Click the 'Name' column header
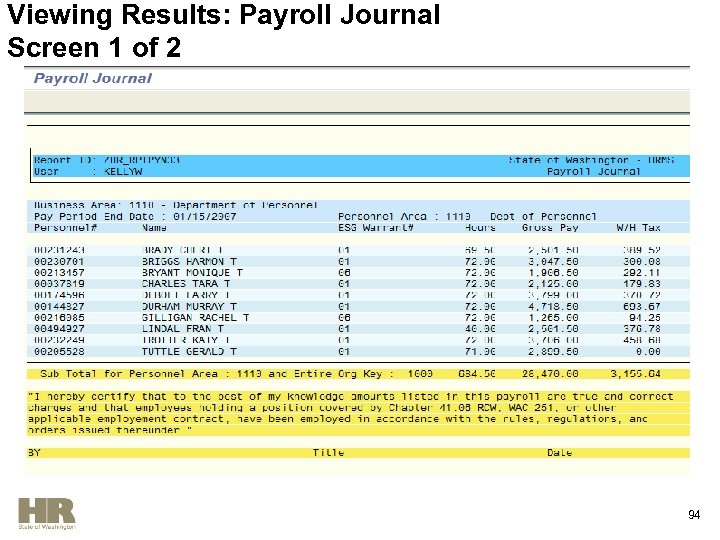This screenshot has width=720, height=540. pyautogui.click(x=154, y=228)
